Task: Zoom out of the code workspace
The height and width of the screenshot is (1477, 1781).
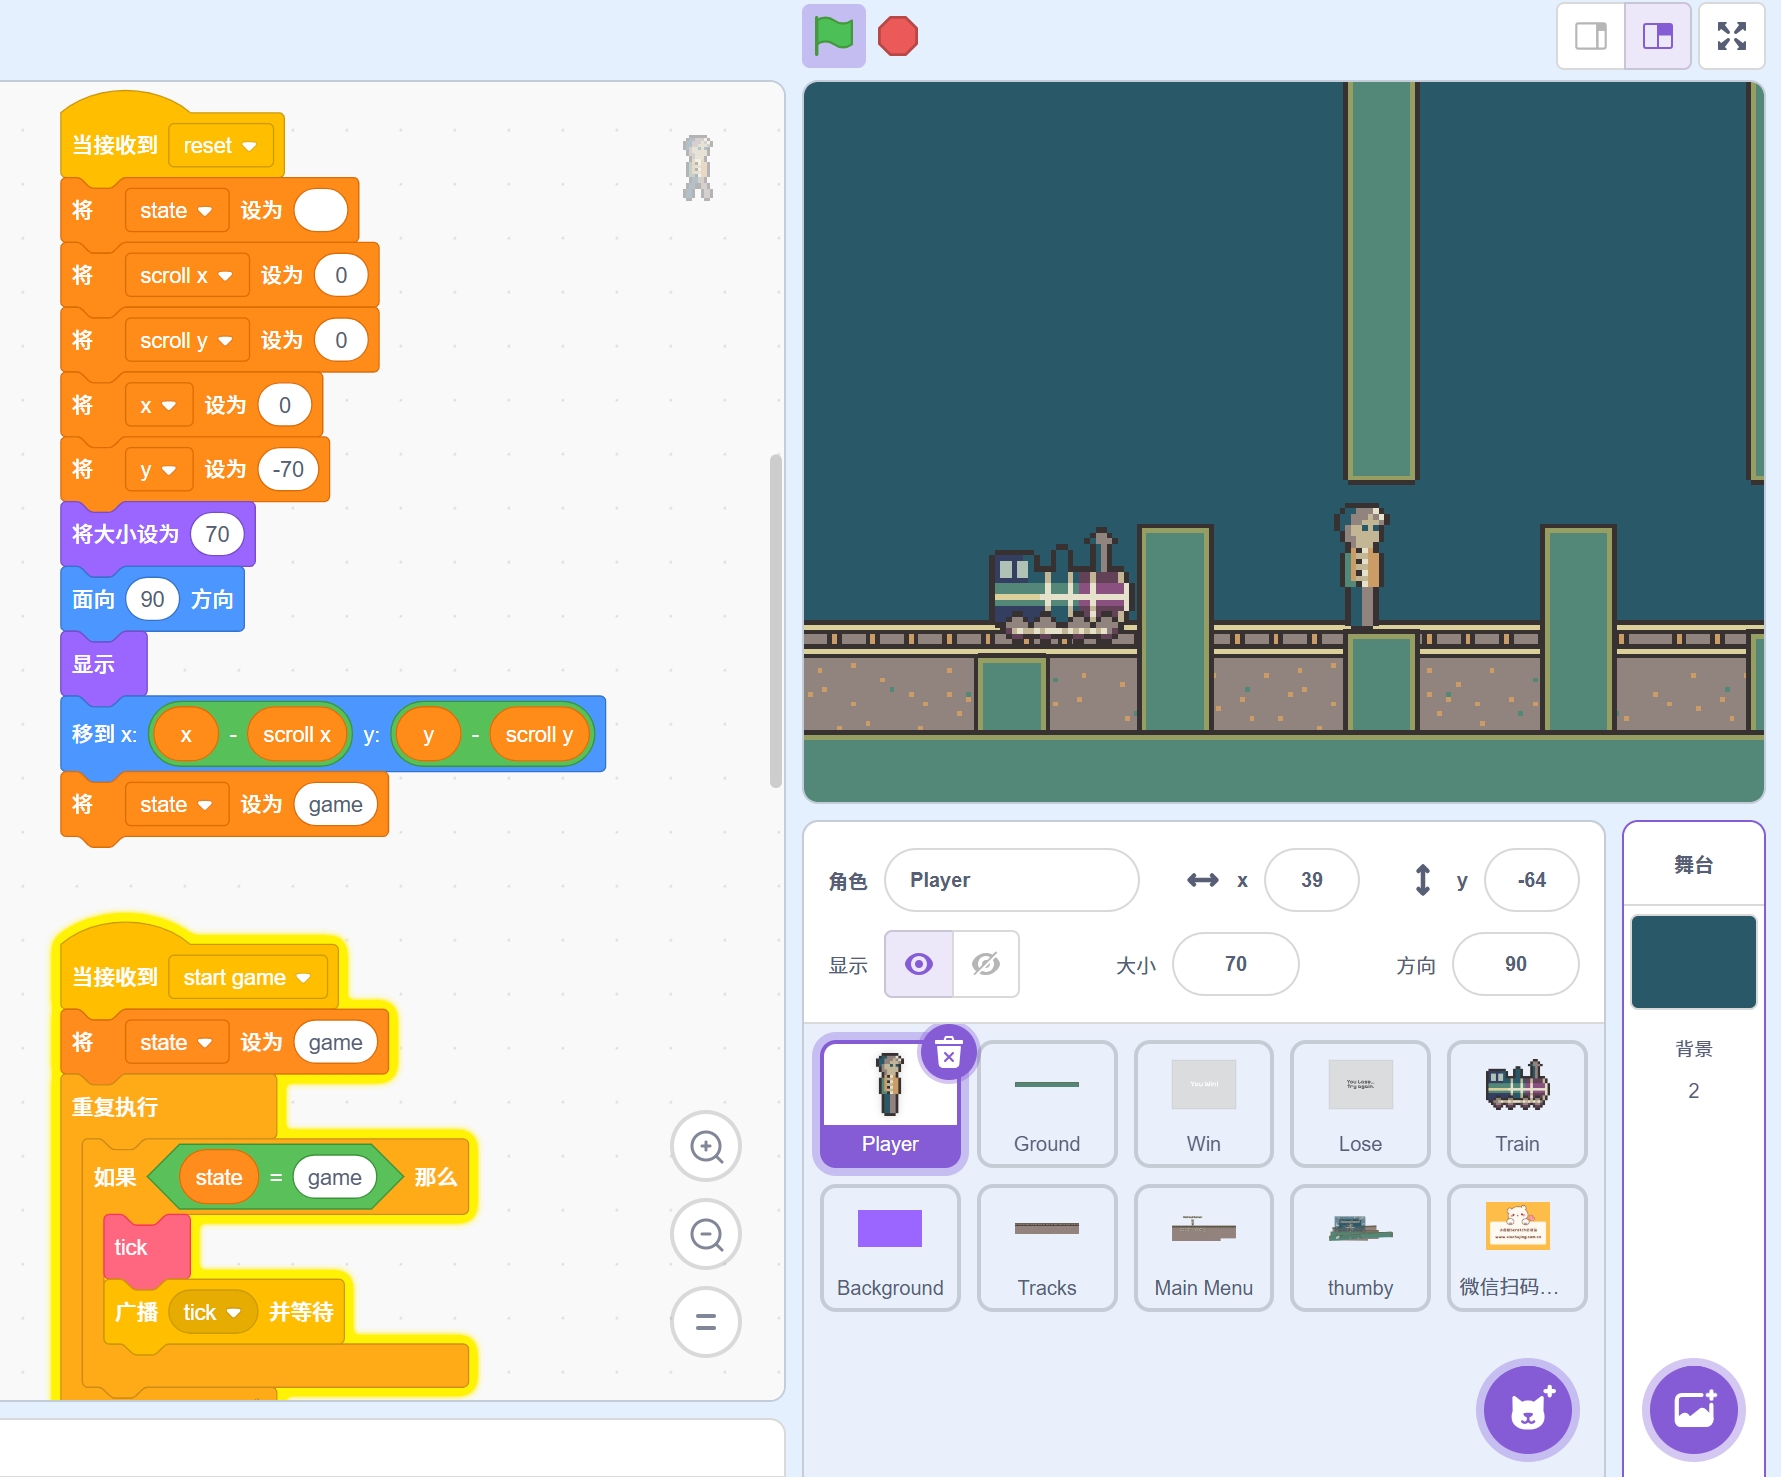Action: click(x=706, y=1235)
